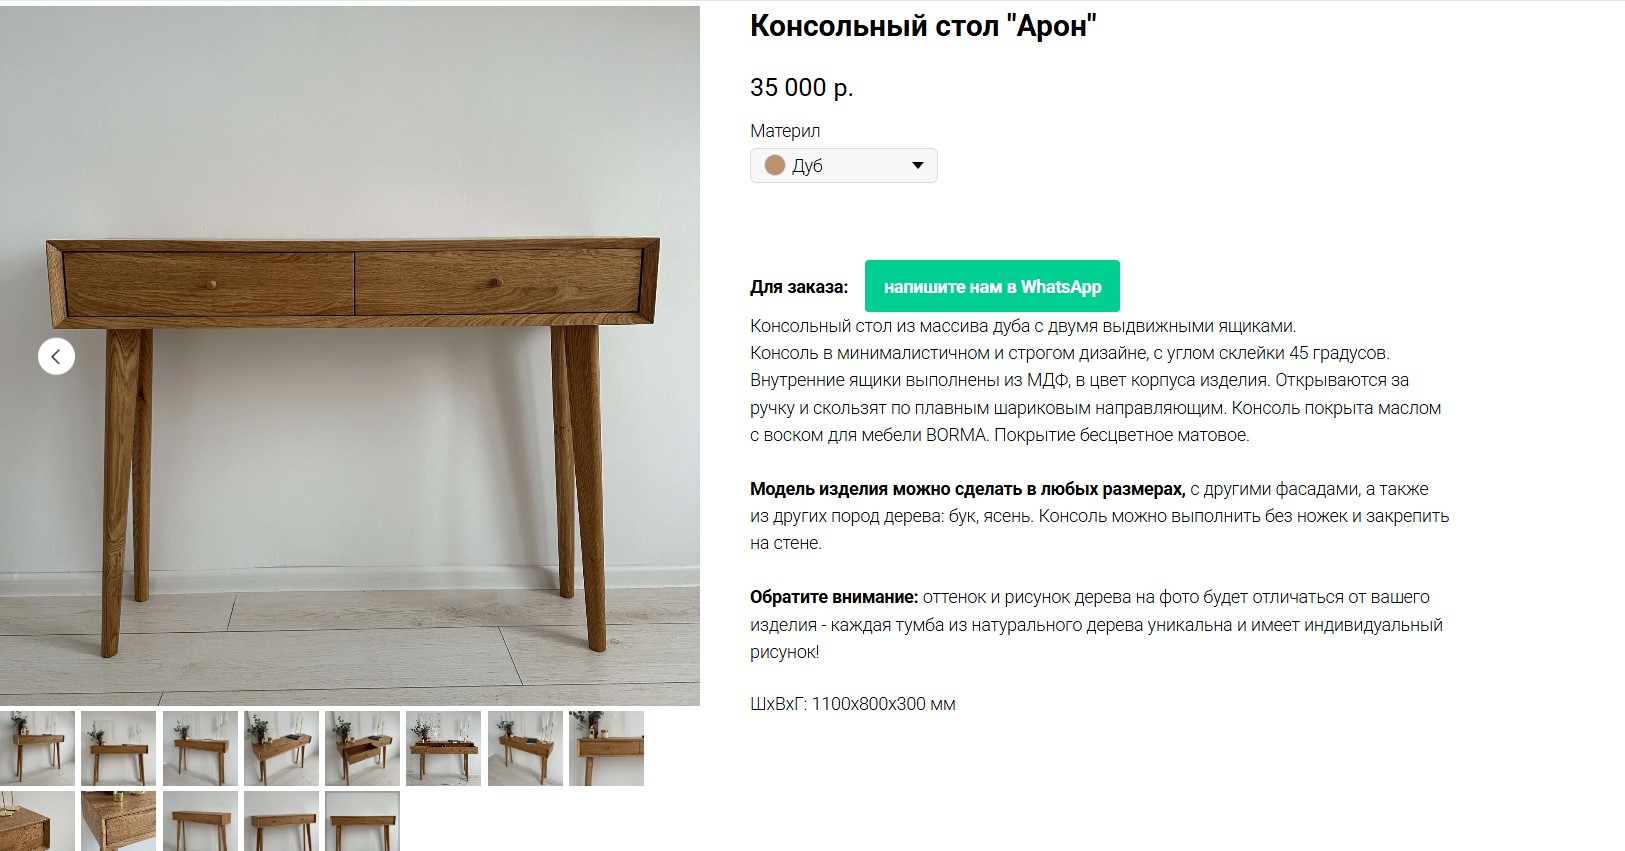This screenshot has height=851, width=1625.
Task: Open the Материл dropdown showing Дуб
Action: [843, 166]
